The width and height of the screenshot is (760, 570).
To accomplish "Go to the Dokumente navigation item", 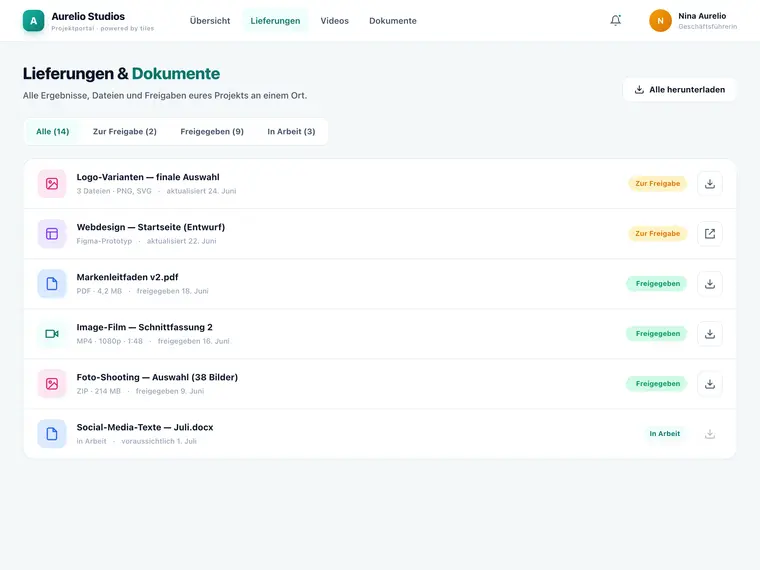I will click(393, 21).
